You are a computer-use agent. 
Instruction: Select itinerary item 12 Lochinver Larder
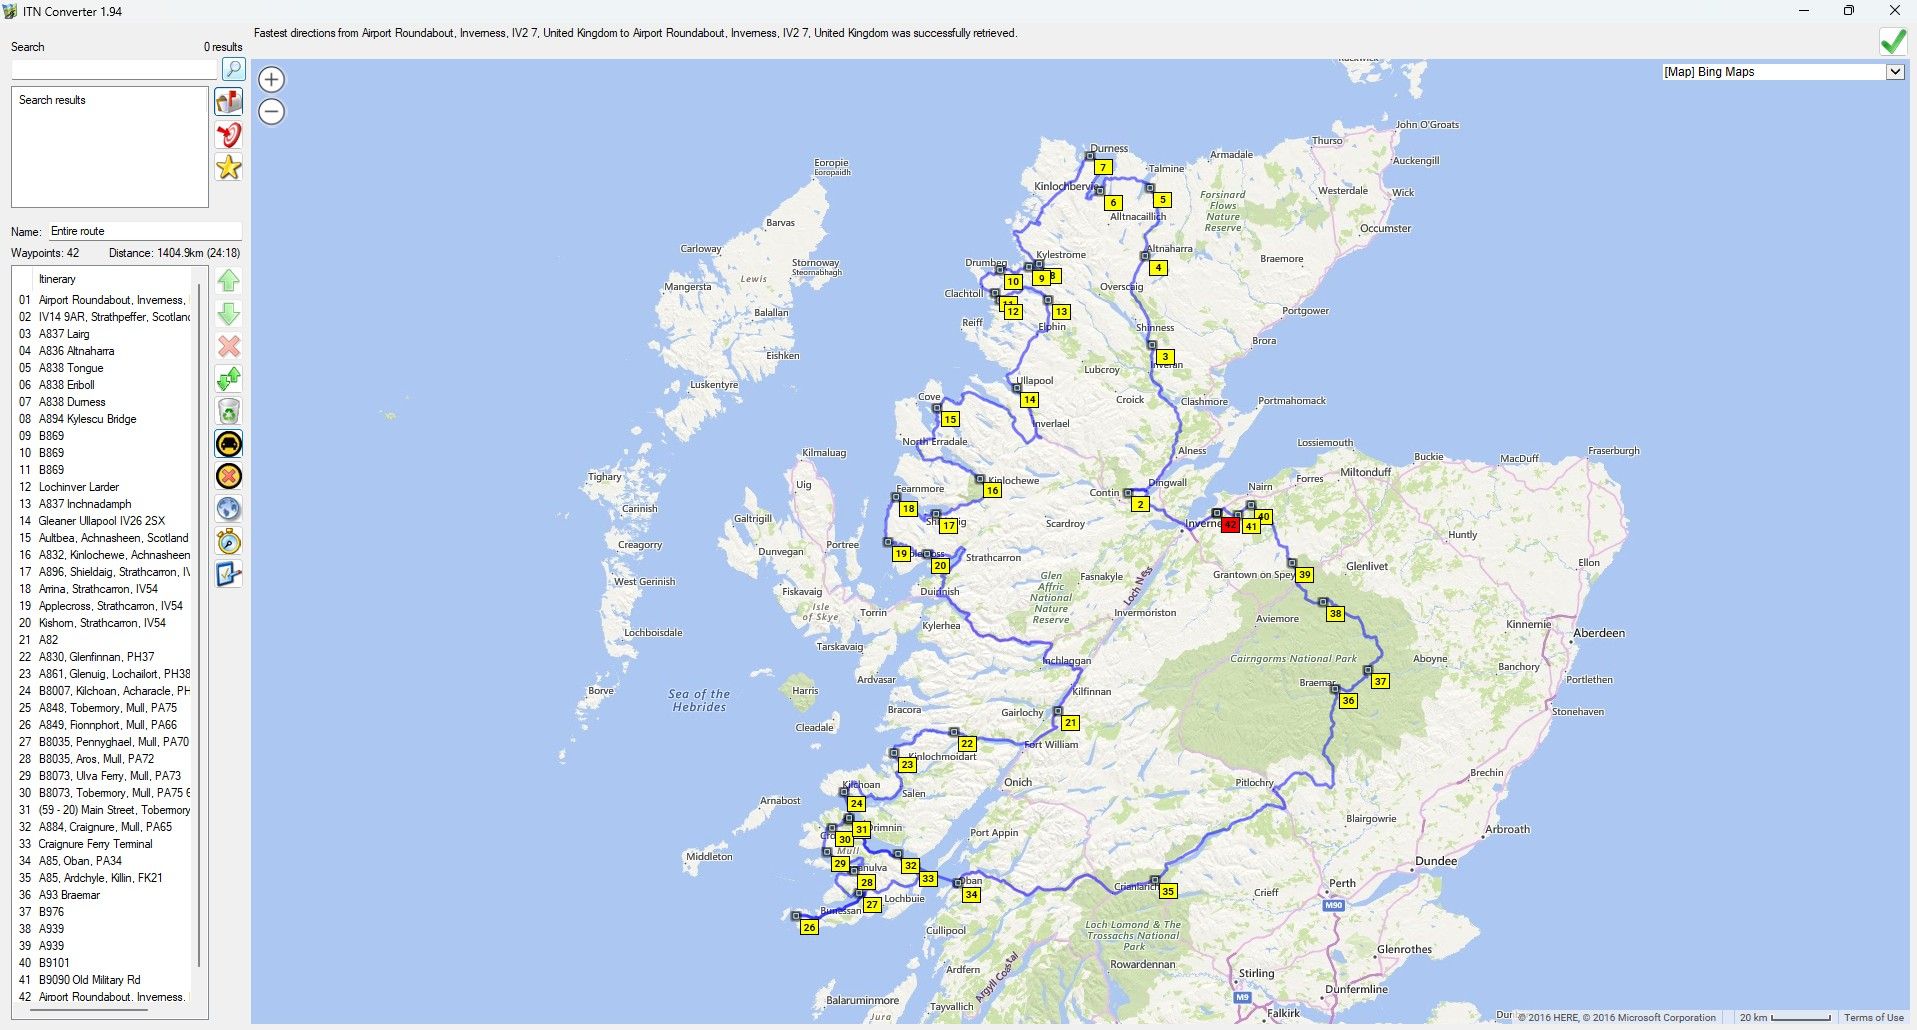pyautogui.click(x=79, y=487)
